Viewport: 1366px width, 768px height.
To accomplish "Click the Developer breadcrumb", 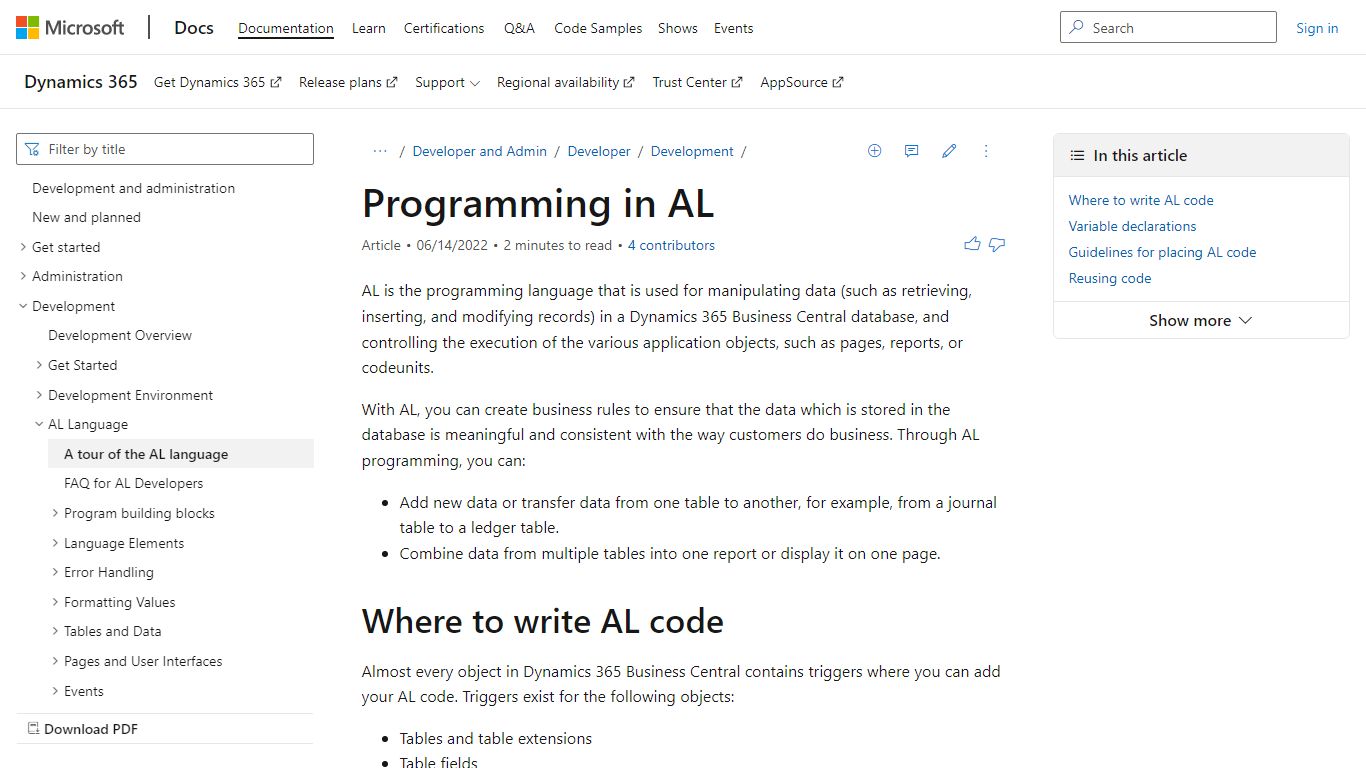I will click(x=599, y=151).
